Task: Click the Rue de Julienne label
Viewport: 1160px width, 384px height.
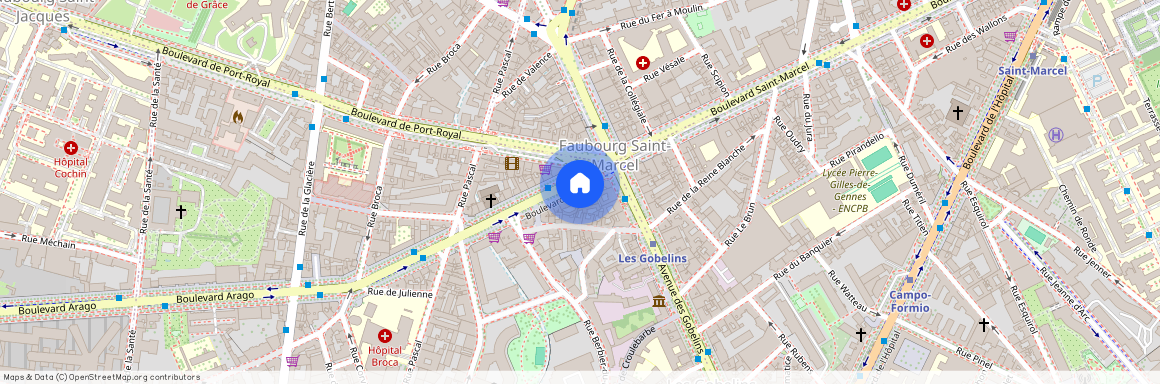Action: tap(399, 294)
